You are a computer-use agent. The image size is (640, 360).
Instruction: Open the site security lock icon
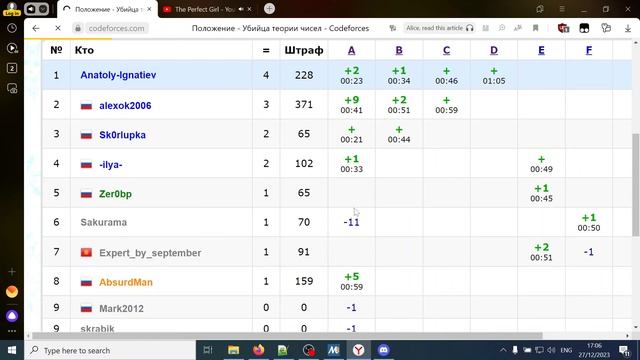click(78, 28)
